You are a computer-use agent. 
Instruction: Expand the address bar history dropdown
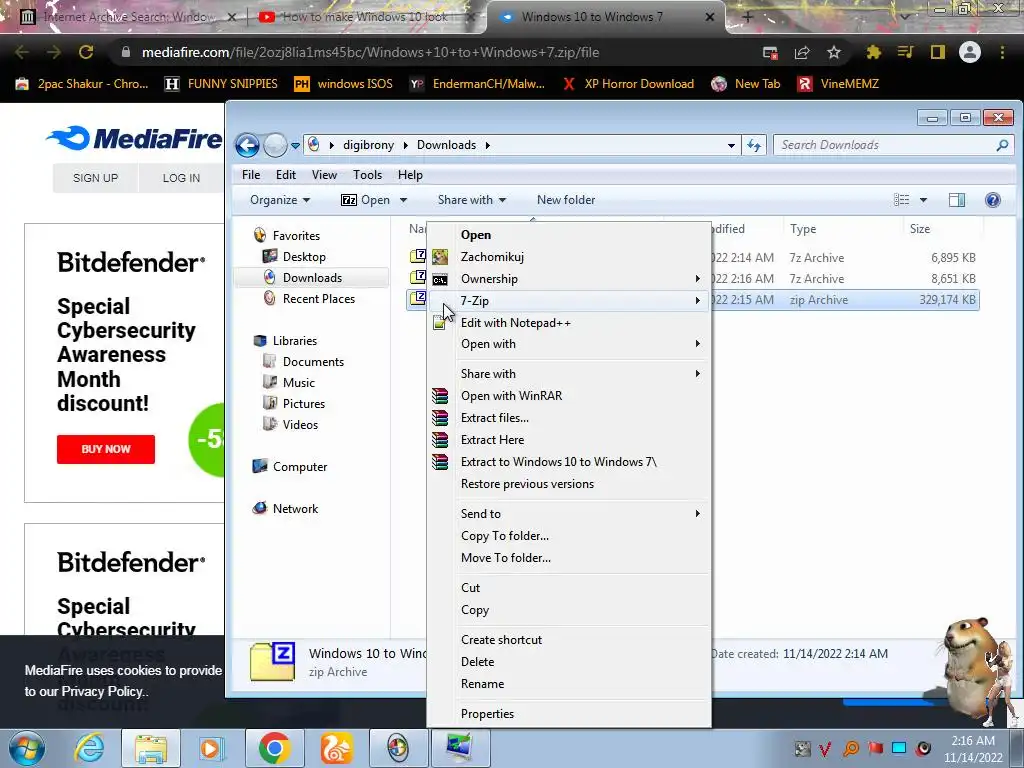tap(731, 145)
